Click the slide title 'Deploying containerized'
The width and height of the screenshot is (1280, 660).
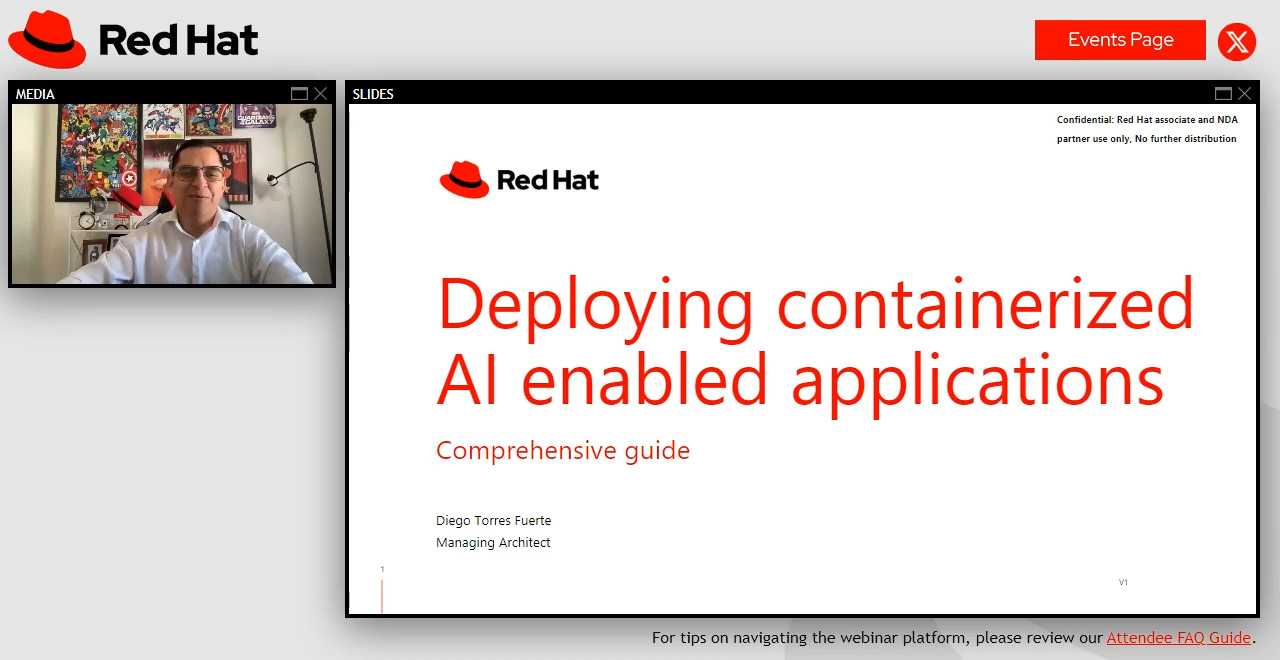tap(815, 304)
